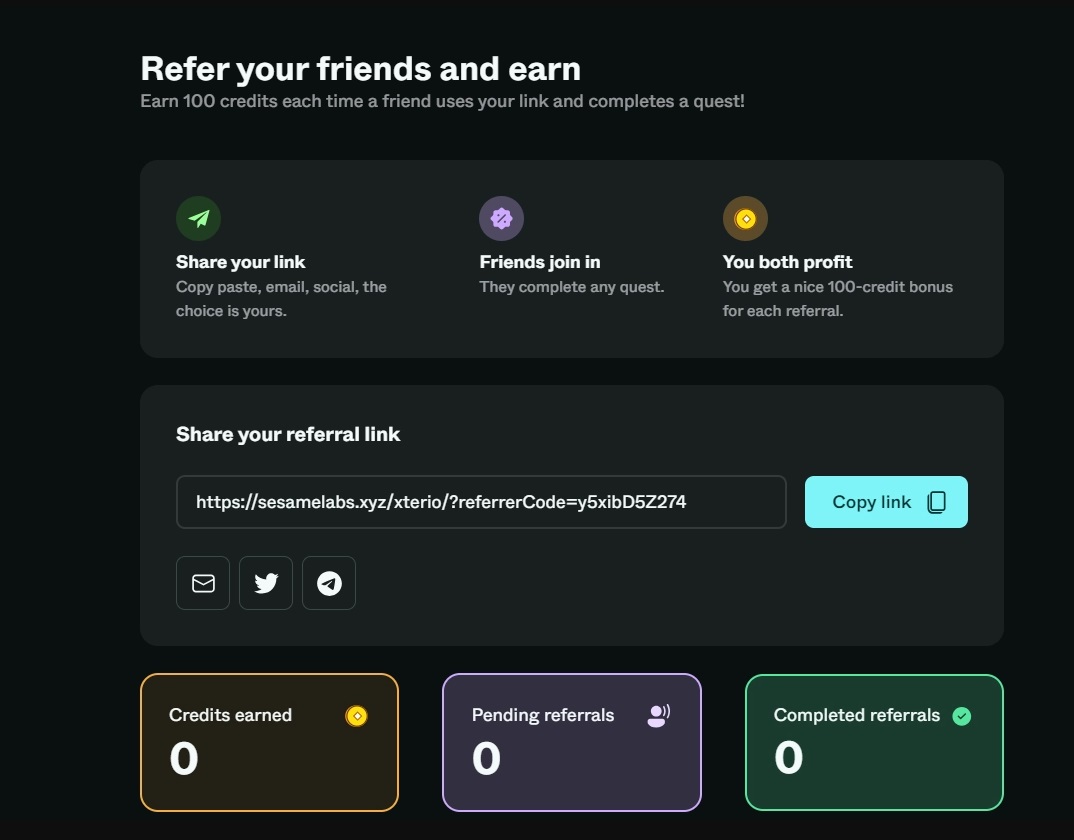Click the clipboard icon on Copy link button
Viewport: 1074px width, 840px height.
[937, 502]
